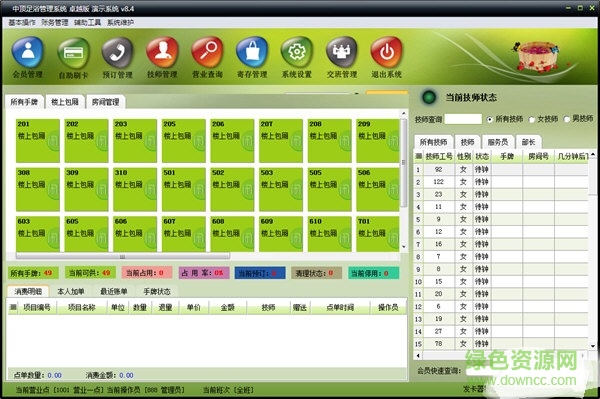This screenshot has height=399, width=600.
Task: Select the 女技师 radio button
Action: coord(532,119)
